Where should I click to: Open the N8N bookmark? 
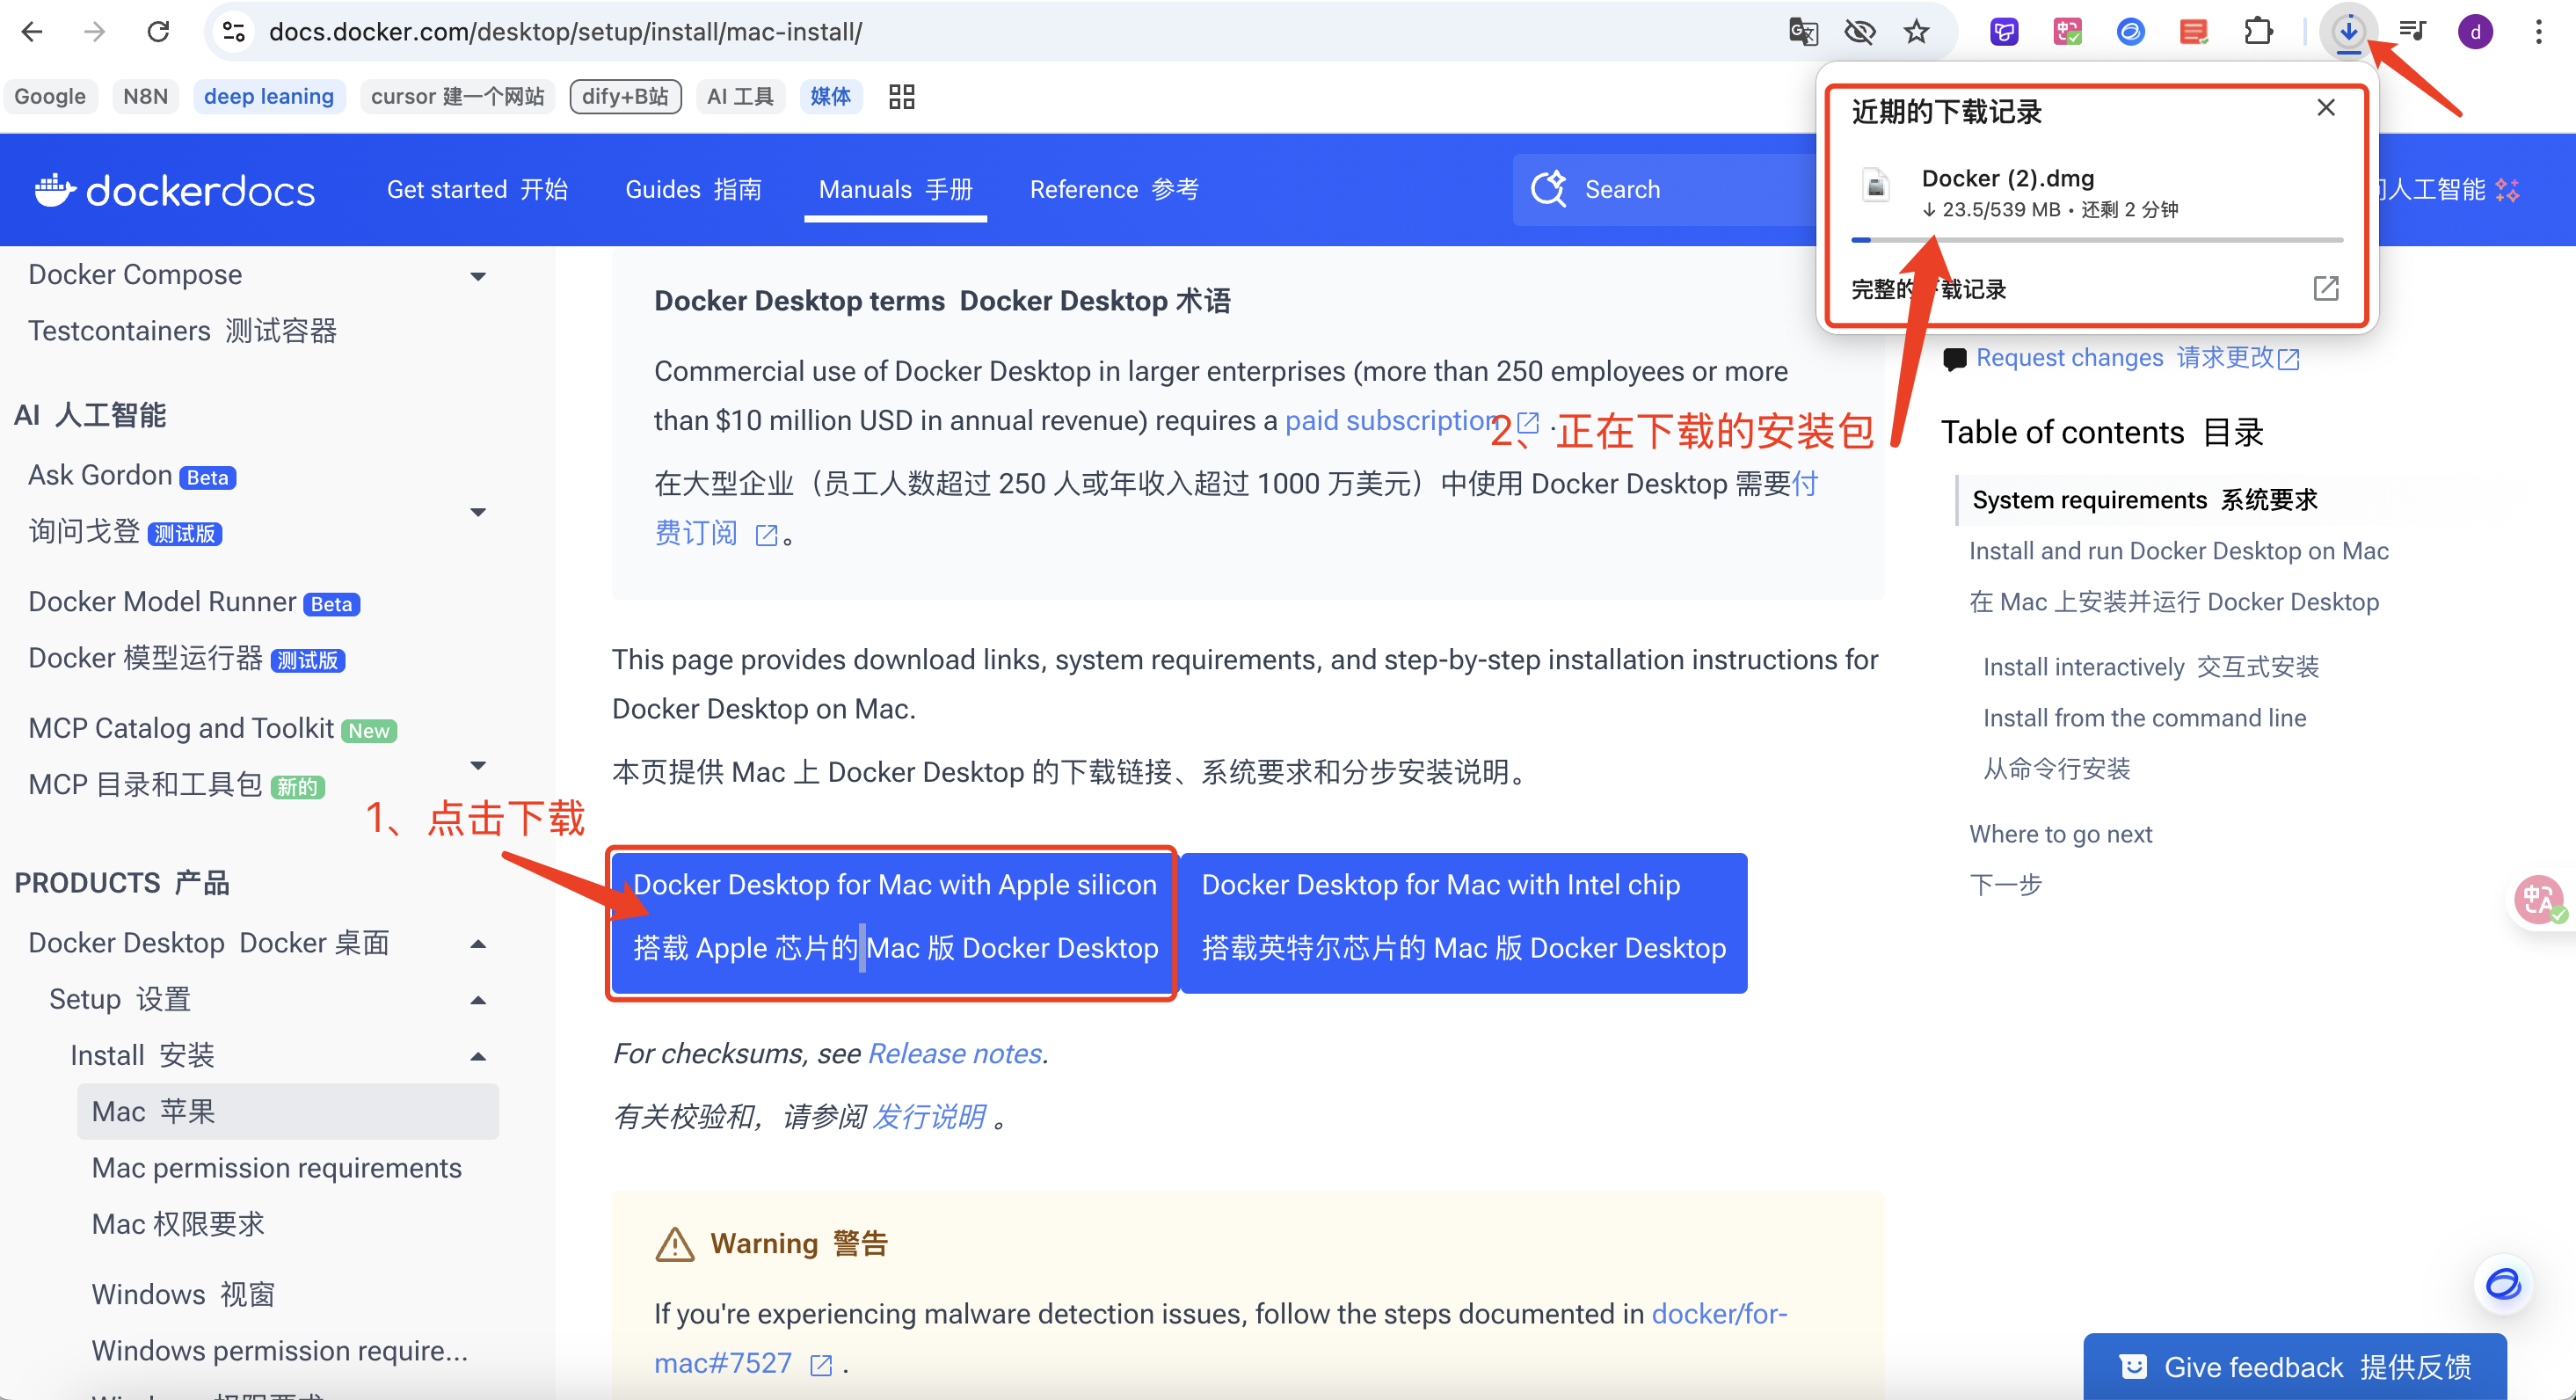(x=145, y=96)
